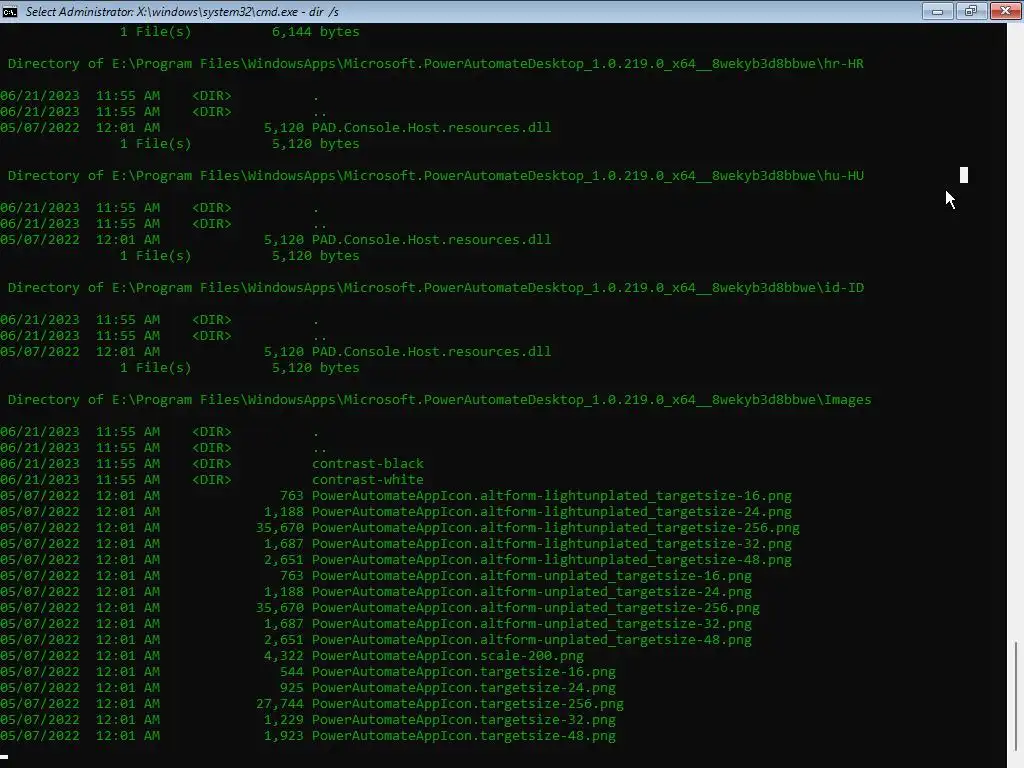This screenshot has width=1024, height=768.
Task: Click PowerAutomateAppIcon.targetsize-32.png file name
Action: (464, 720)
